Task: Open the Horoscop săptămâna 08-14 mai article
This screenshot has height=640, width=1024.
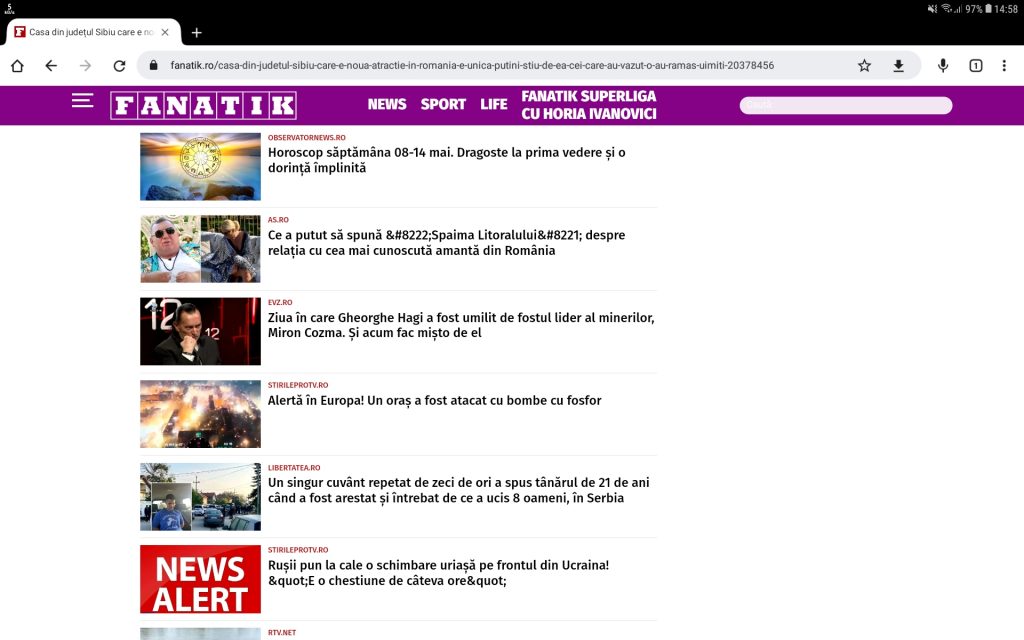Action: pos(446,160)
